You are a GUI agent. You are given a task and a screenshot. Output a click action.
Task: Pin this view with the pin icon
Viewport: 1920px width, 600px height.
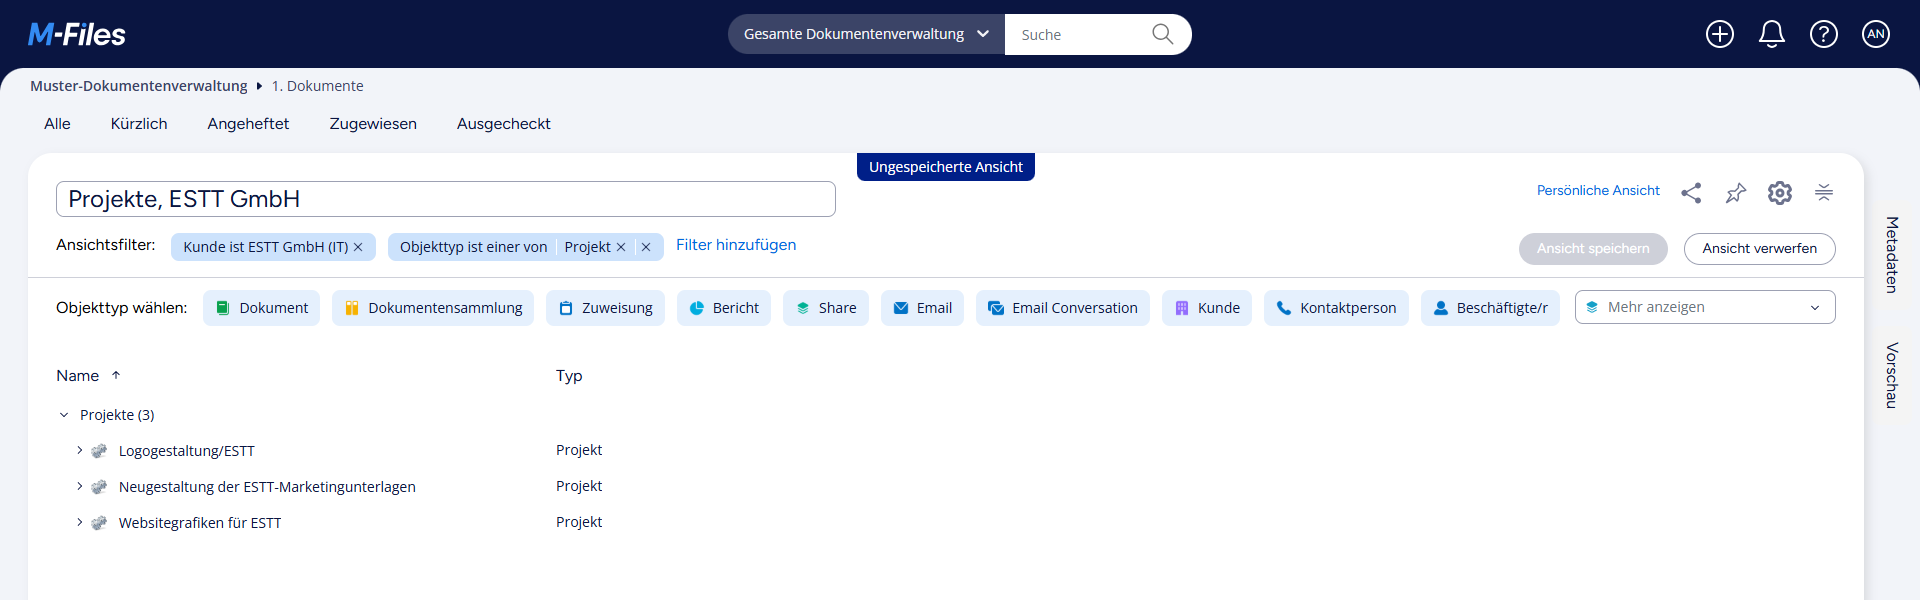1735,193
